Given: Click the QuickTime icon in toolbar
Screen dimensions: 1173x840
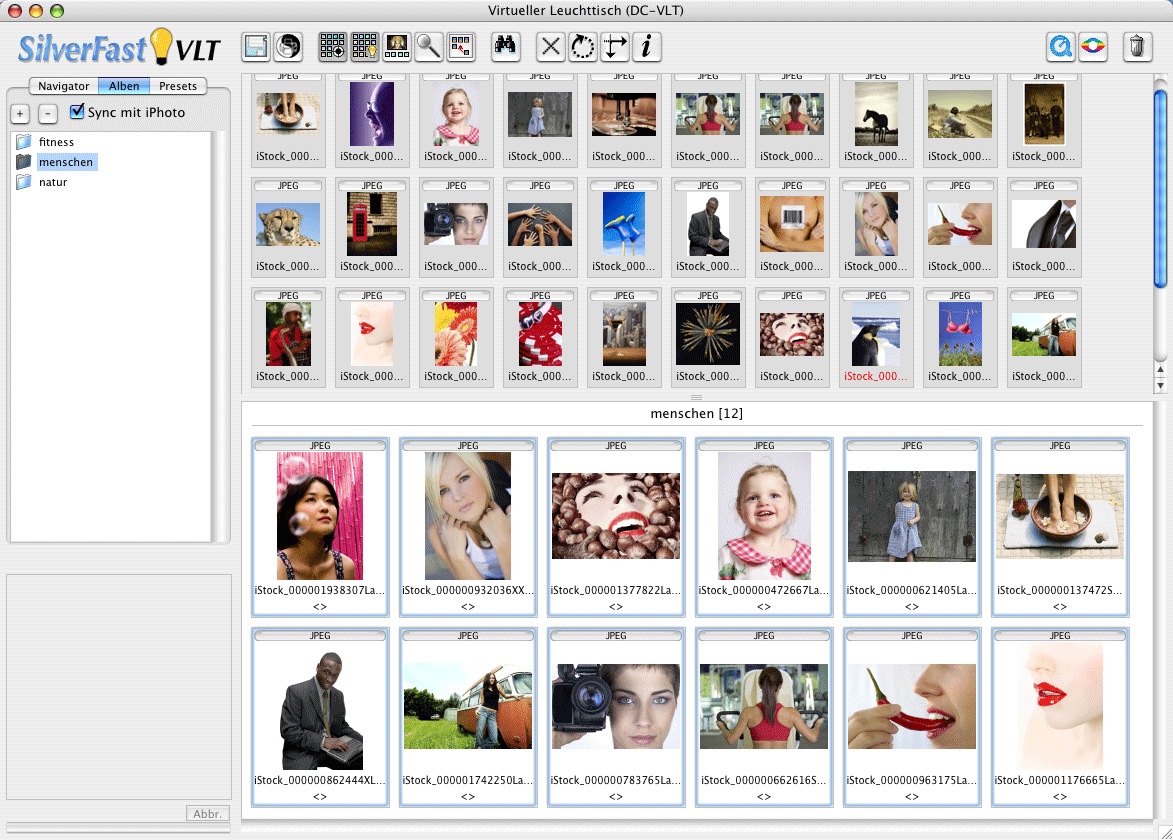Looking at the screenshot, I should [1061, 47].
